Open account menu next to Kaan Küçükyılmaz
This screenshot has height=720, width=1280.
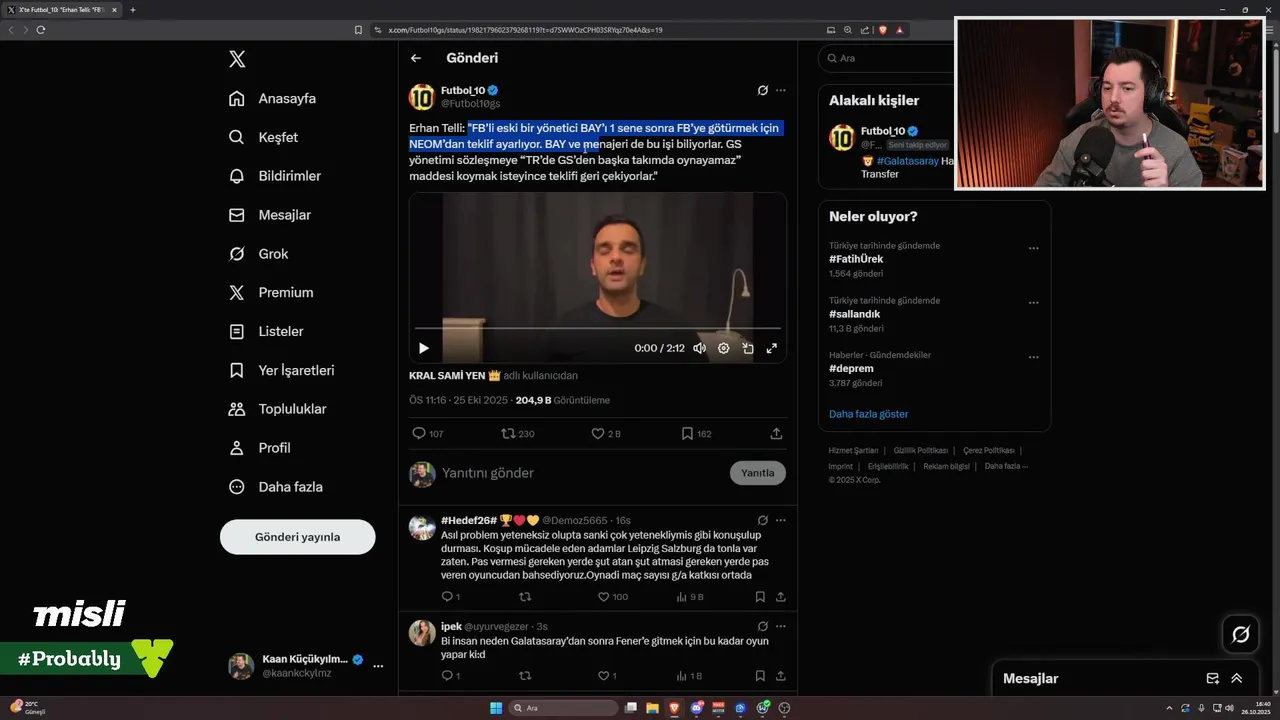(378, 666)
